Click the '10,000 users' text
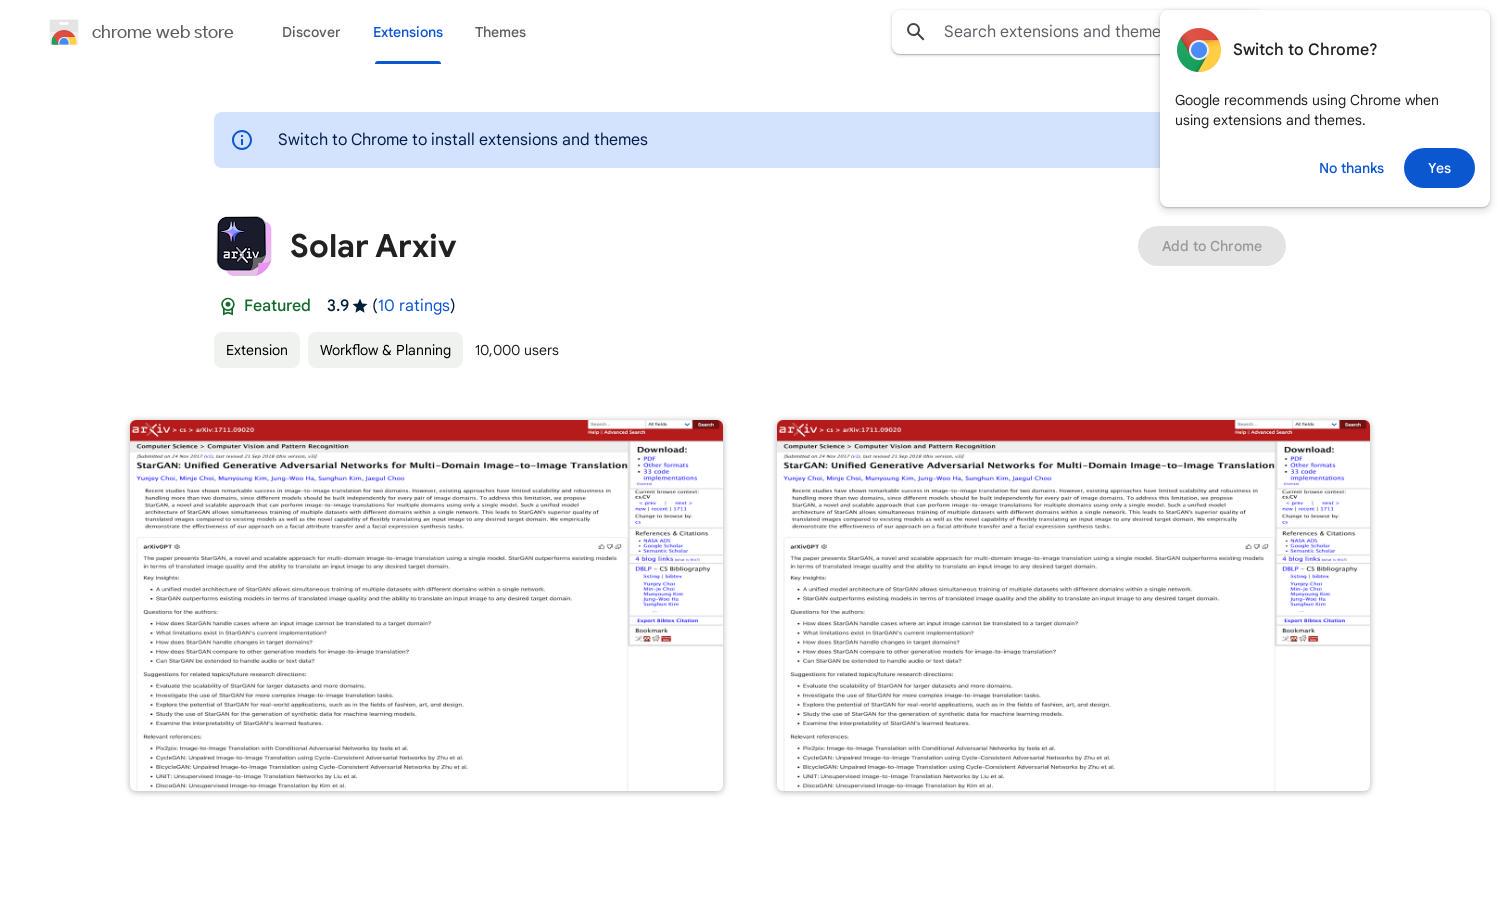The height and width of the screenshot is (900, 1500). [x=517, y=350]
